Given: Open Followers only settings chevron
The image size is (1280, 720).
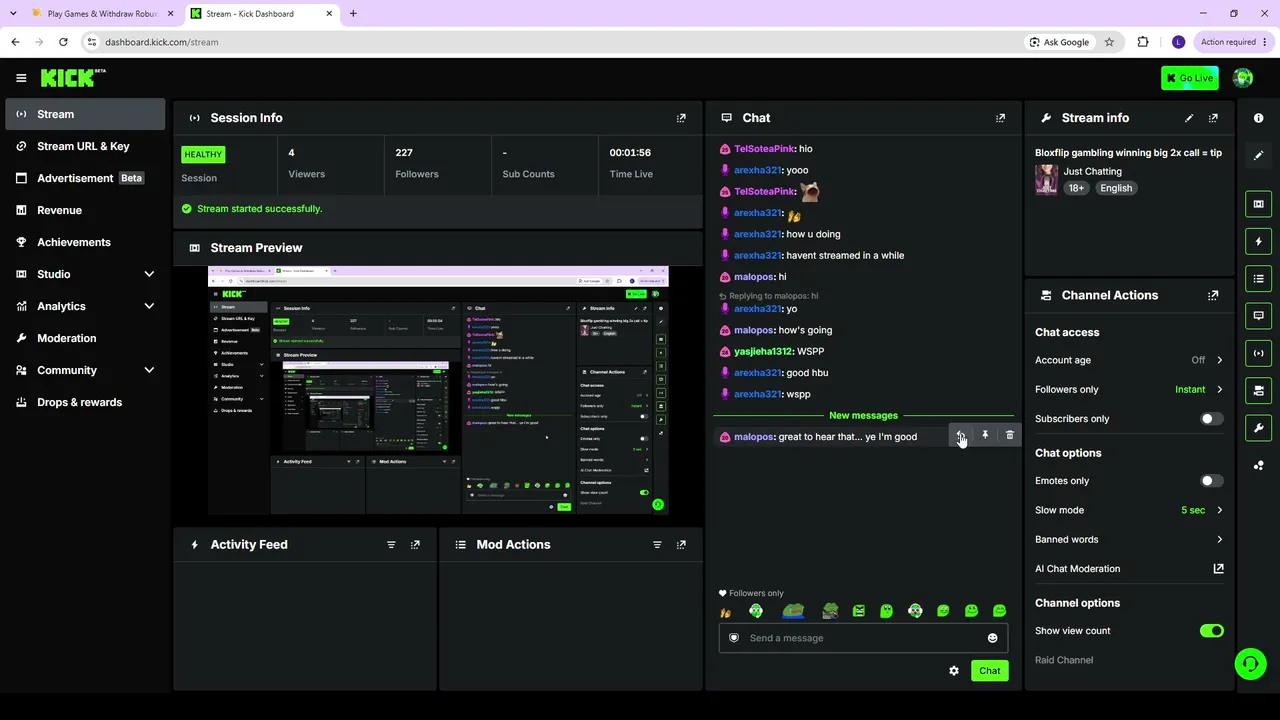Looking at the screenshot, I should pos(1219,389).
